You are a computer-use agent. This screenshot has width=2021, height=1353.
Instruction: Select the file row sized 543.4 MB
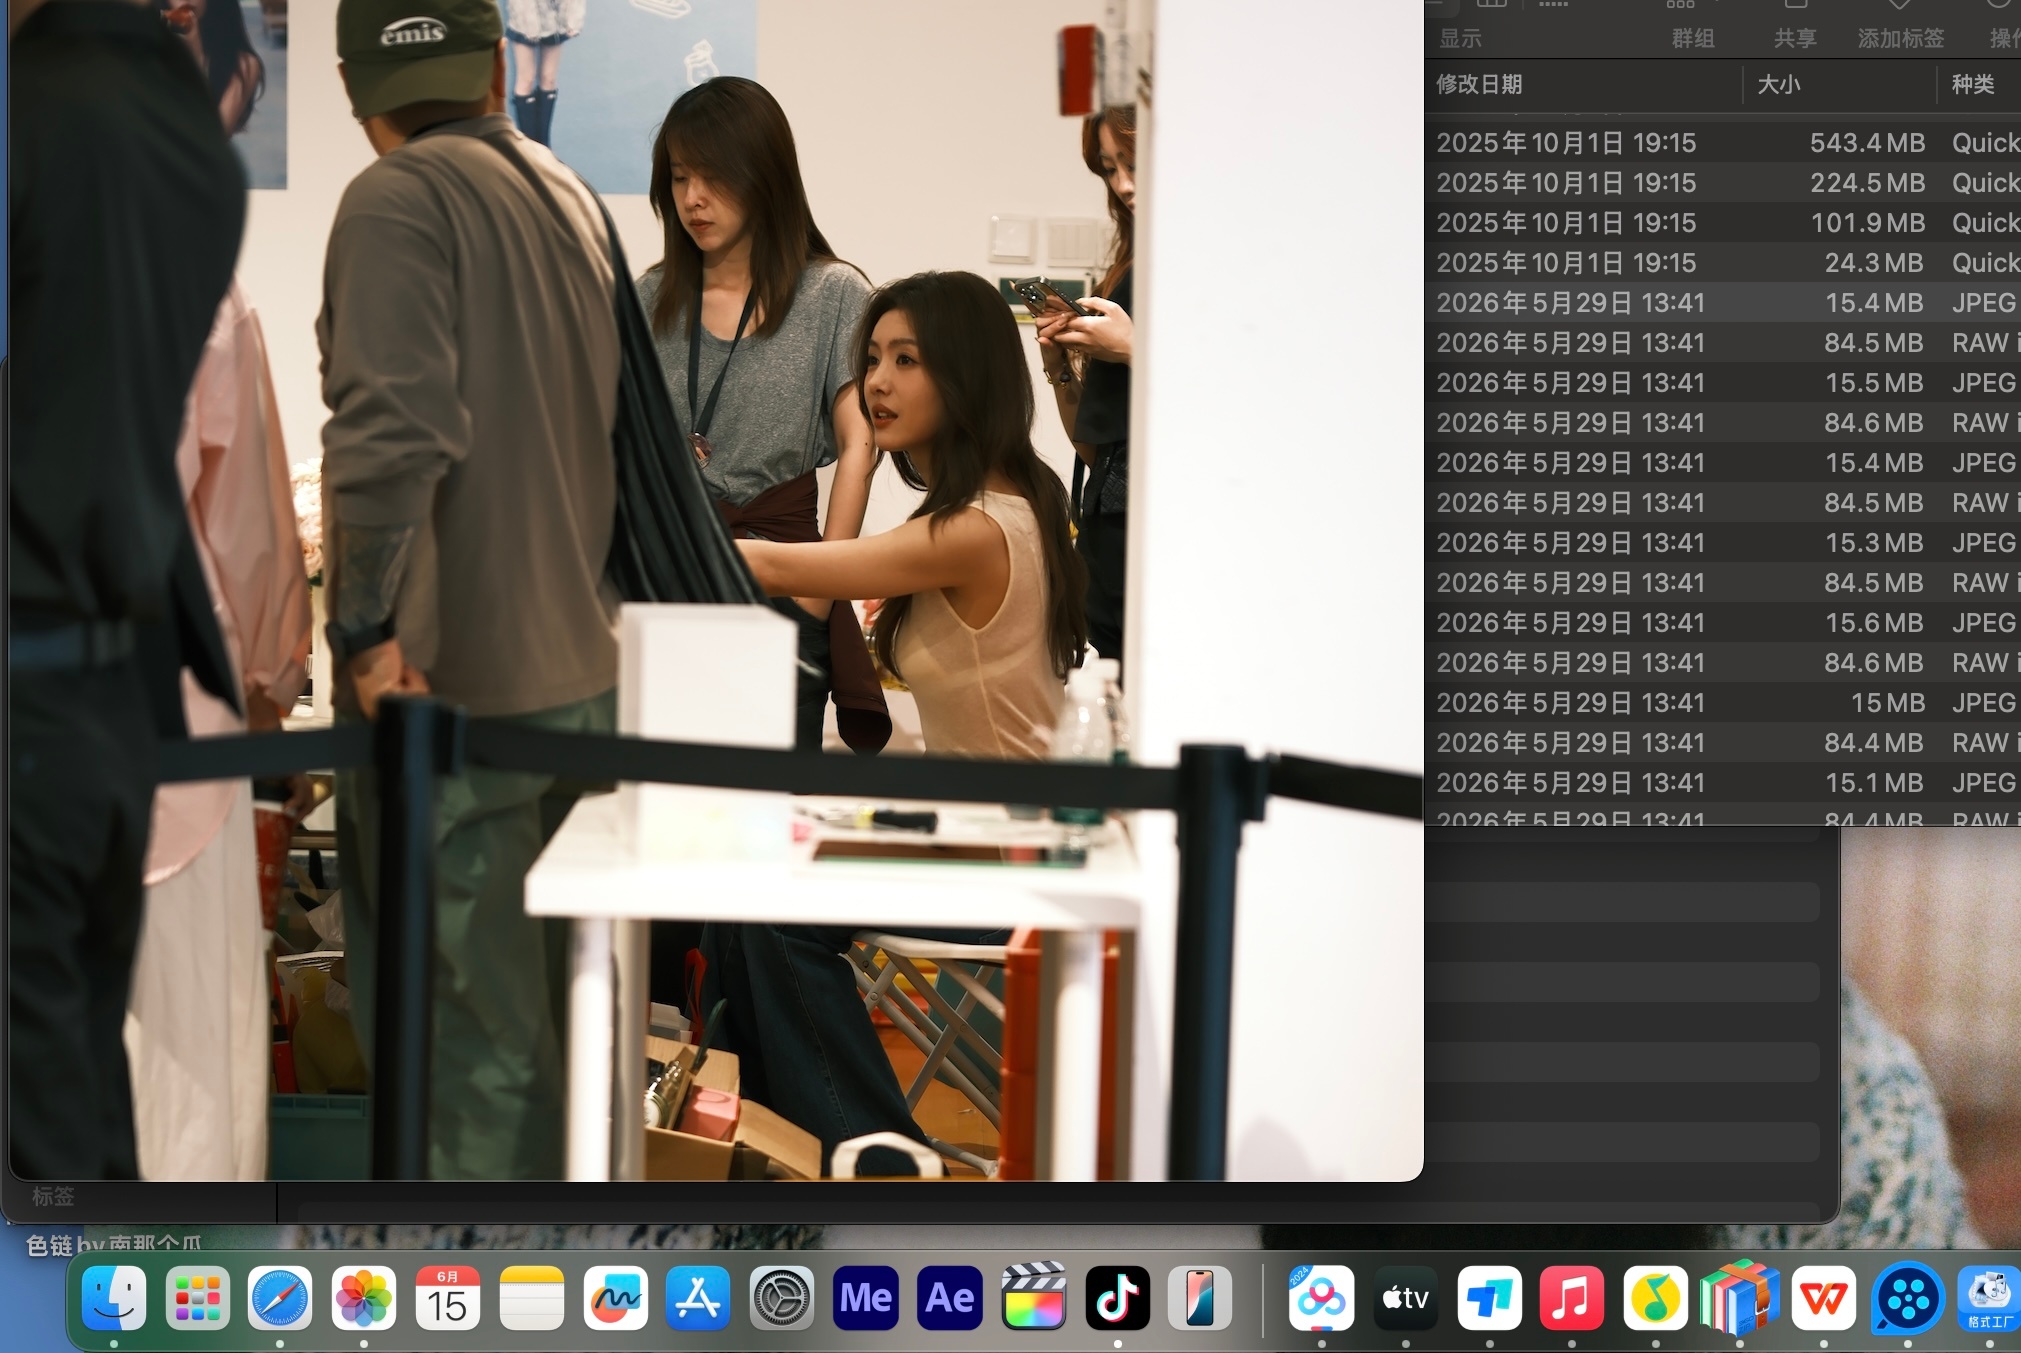coord(1722,143)
